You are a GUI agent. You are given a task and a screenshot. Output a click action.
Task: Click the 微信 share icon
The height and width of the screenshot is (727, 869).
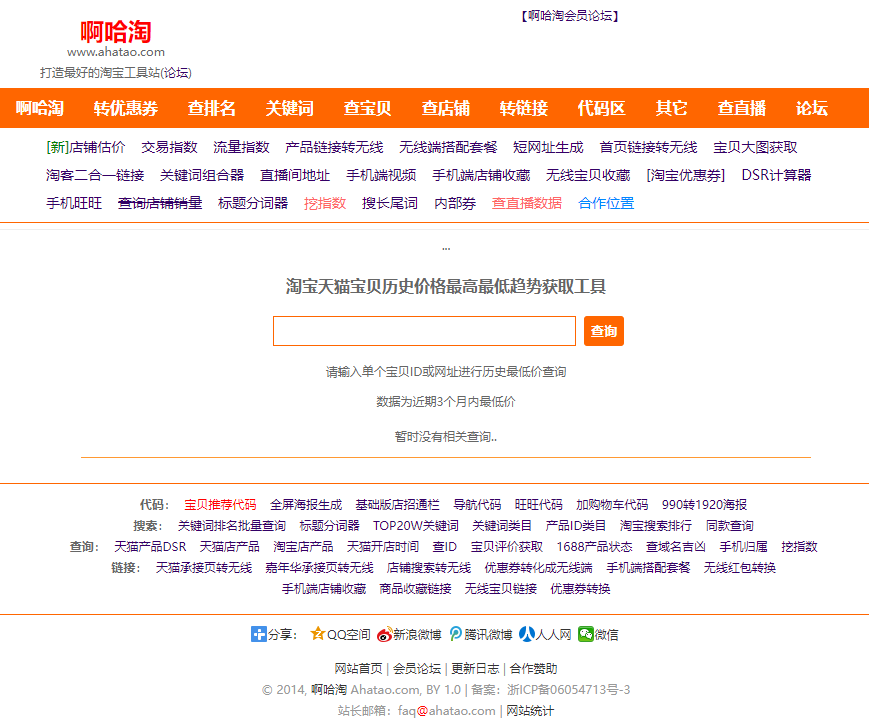tap(585, 634)
